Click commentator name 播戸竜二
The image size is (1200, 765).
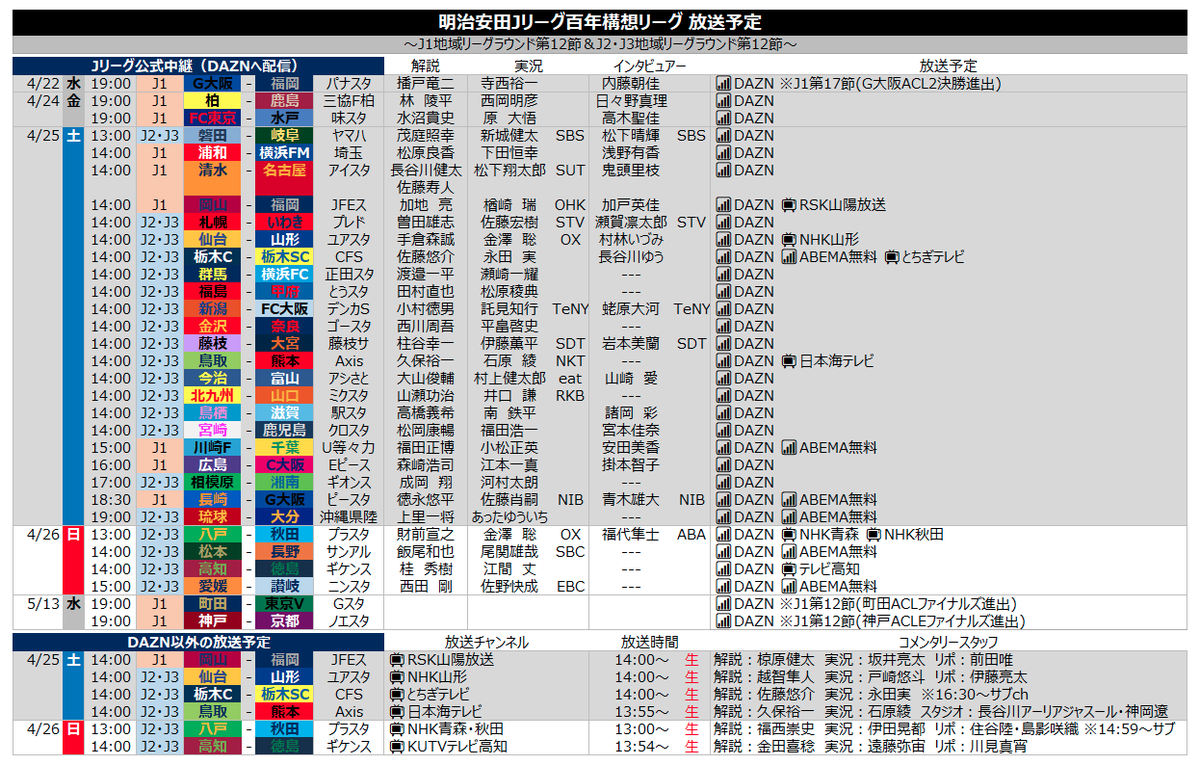pyautogui.click(x=426, y=84)
